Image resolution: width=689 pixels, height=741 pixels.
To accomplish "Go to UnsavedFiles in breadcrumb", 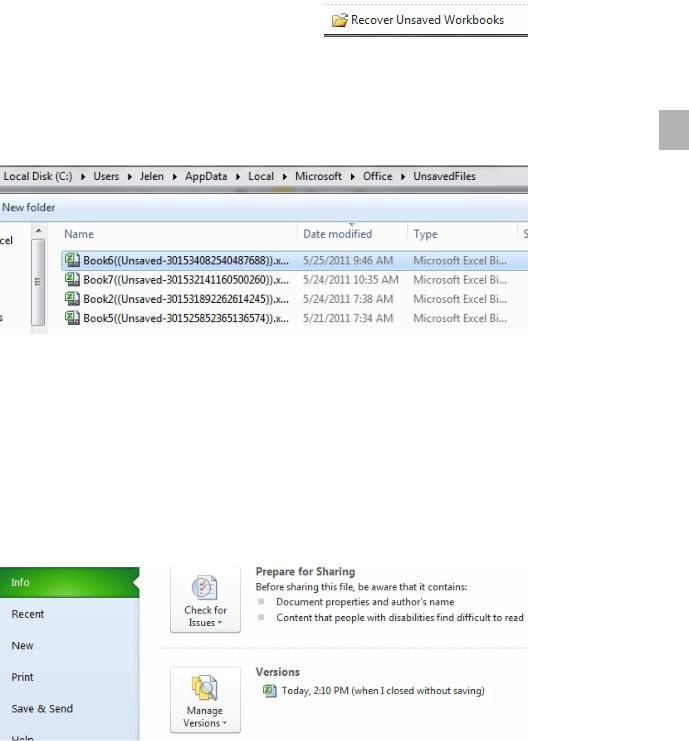I will pyautogui.click(x=444, y=176).
